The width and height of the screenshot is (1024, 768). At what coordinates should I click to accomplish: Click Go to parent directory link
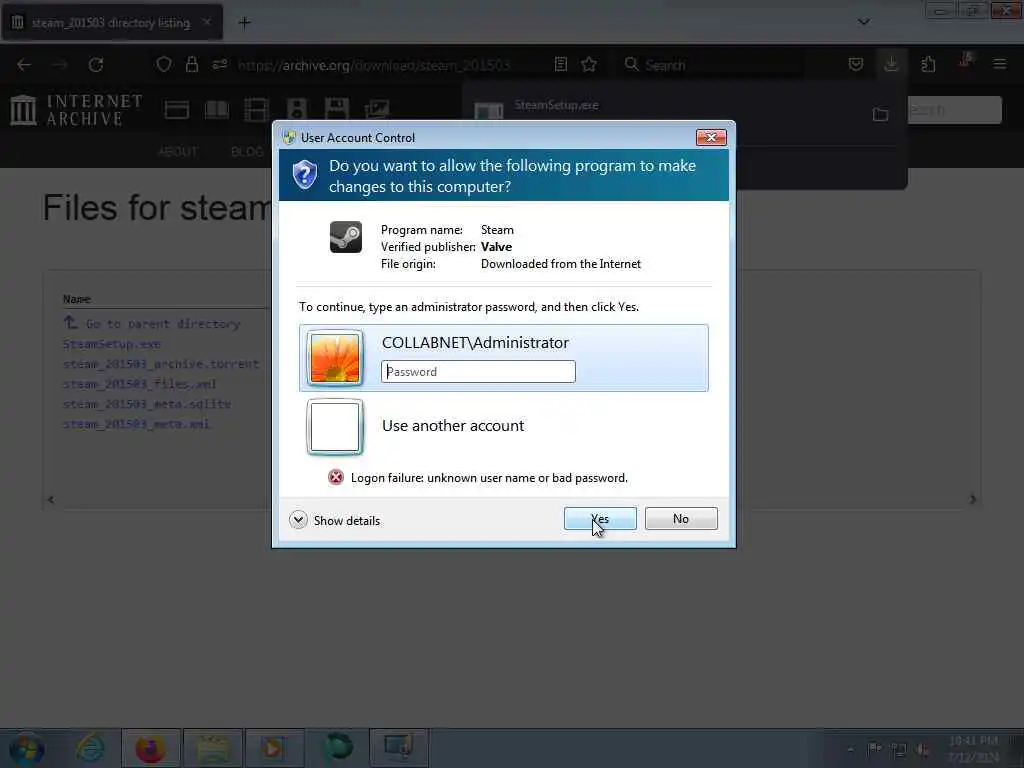coord(163,324)
